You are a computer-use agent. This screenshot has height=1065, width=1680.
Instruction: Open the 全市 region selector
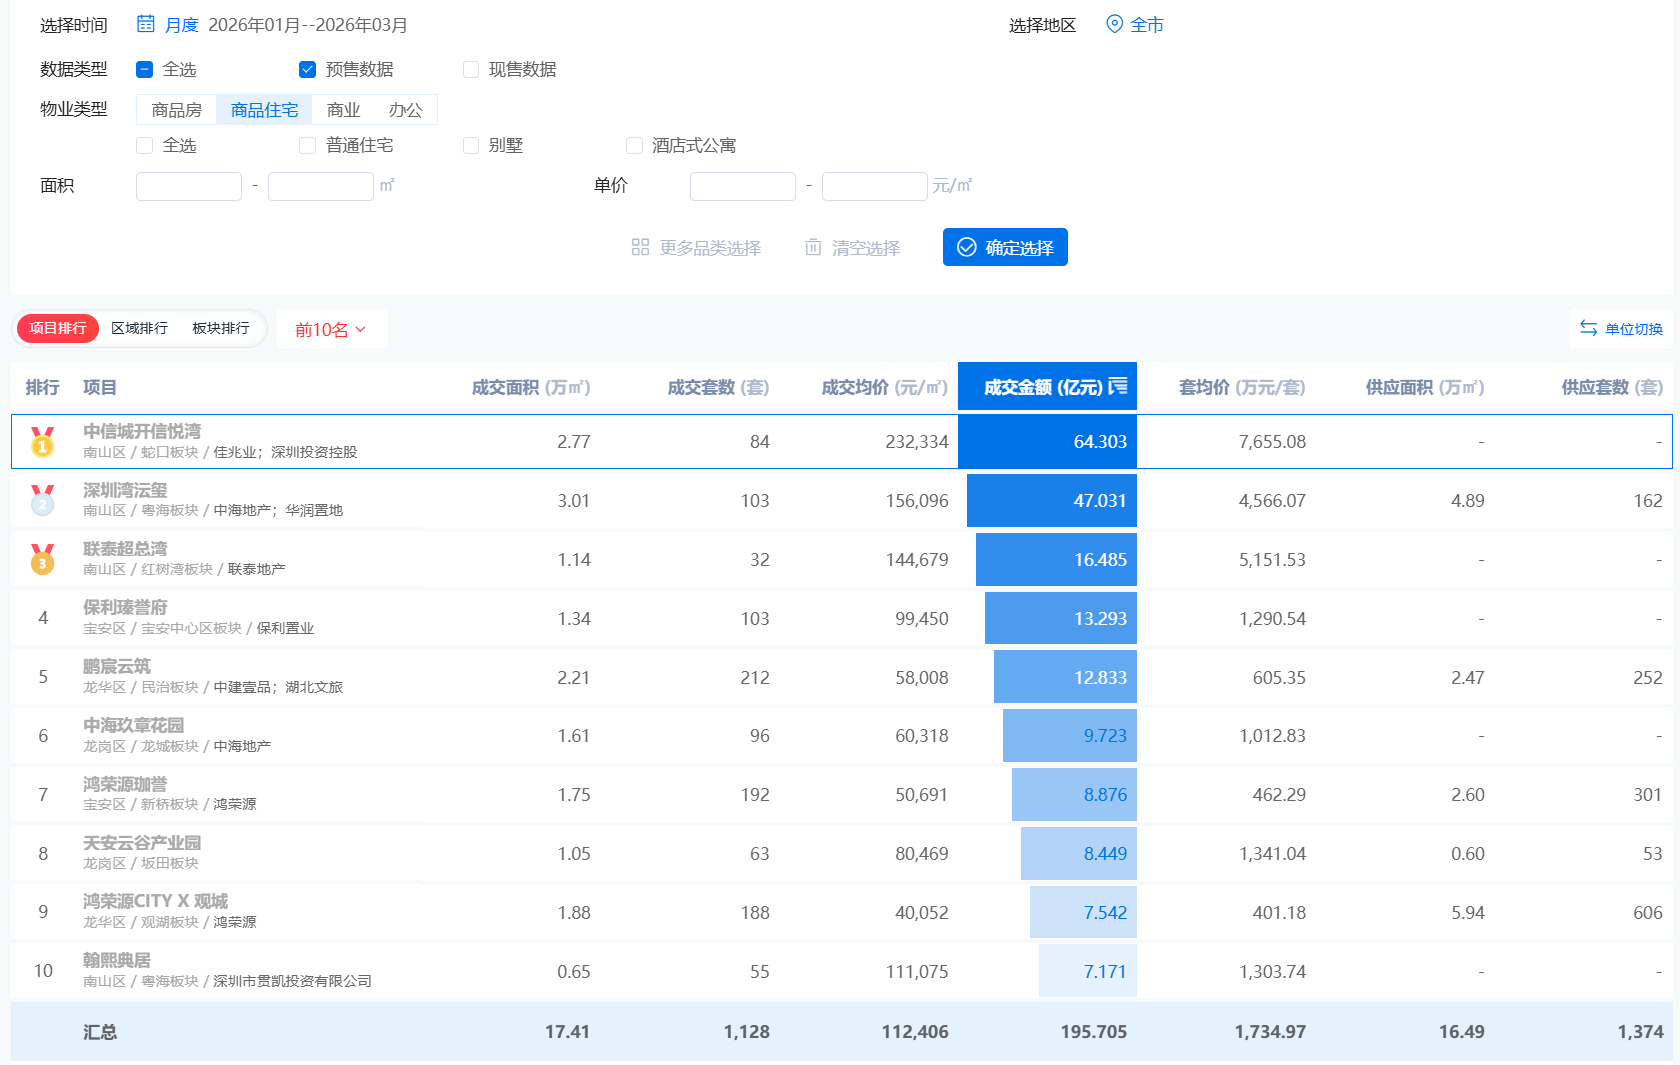[1147, 25]
